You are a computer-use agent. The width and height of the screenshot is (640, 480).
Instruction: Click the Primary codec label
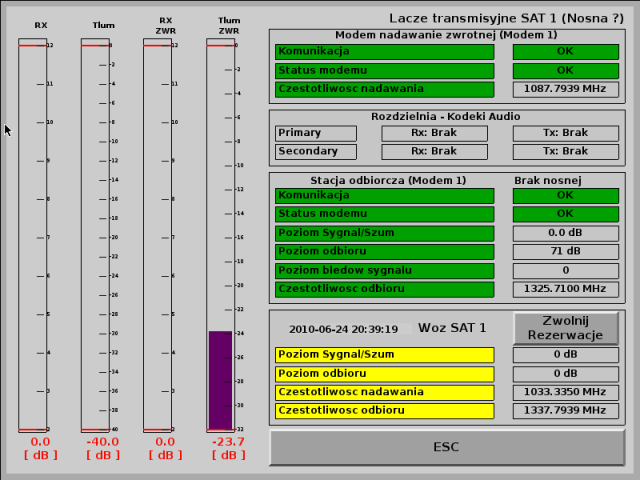(316, 133)
